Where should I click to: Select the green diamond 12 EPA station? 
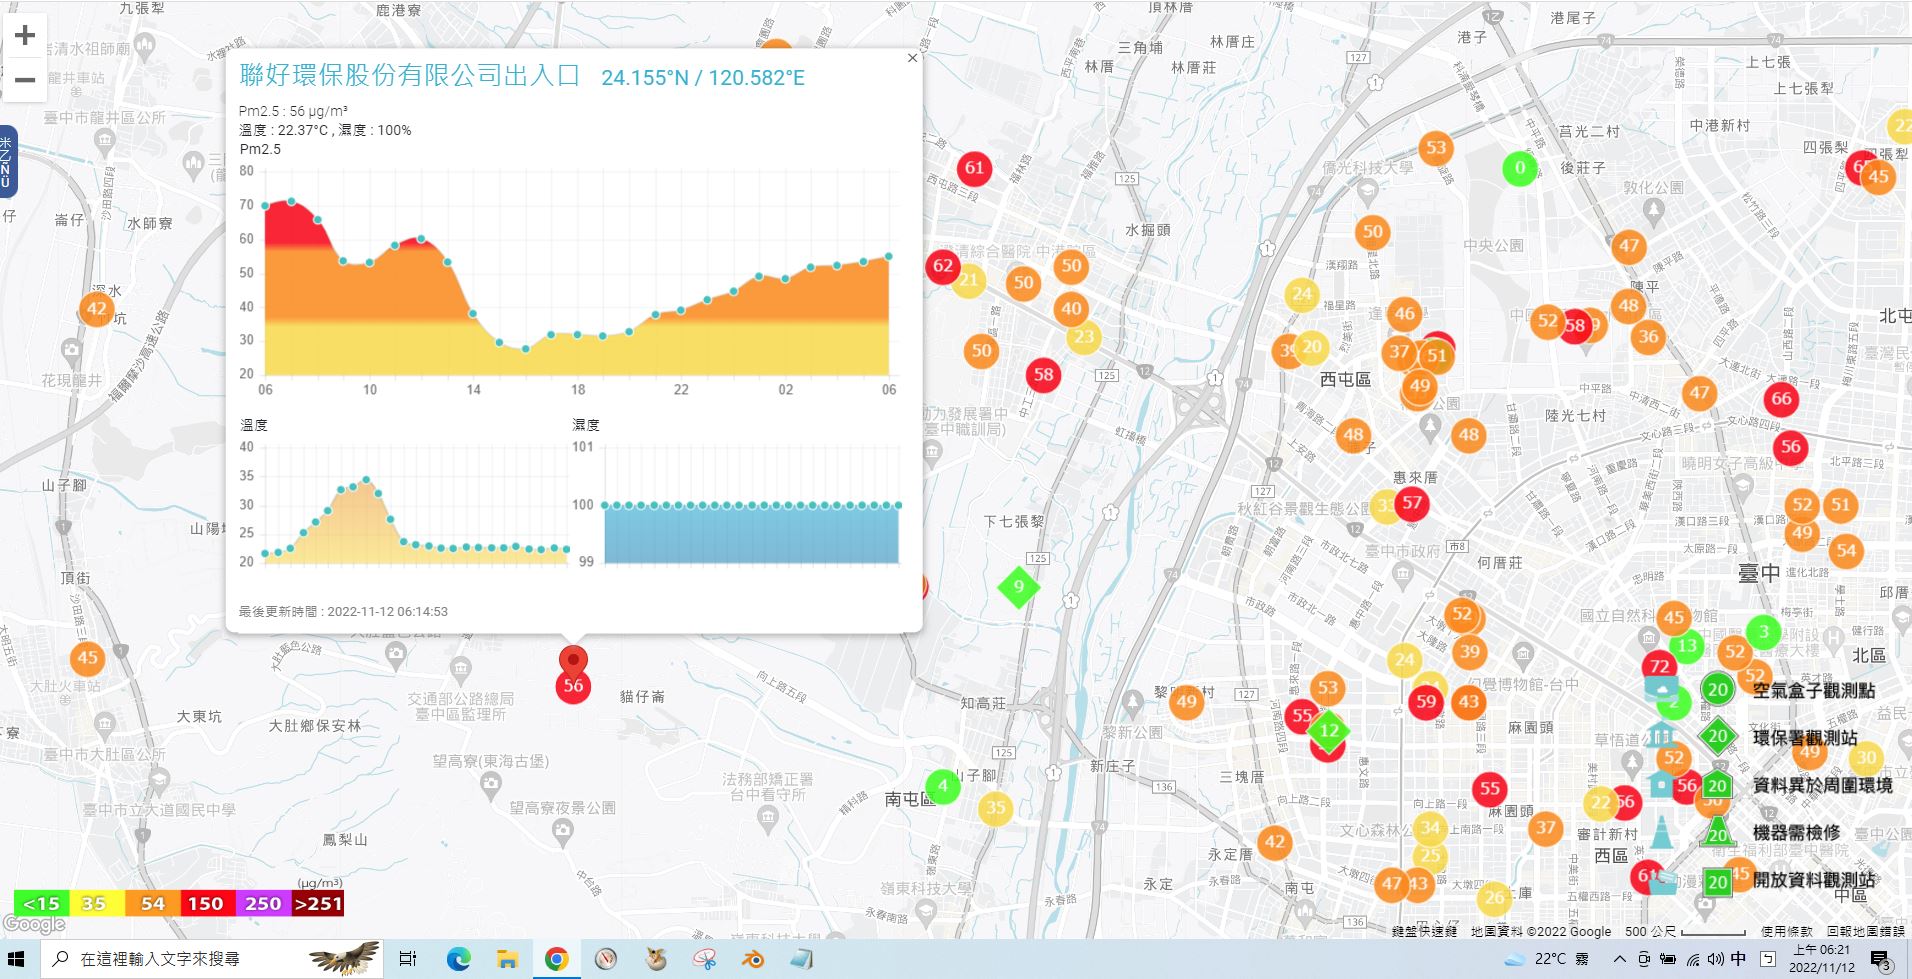point(1329,730)
